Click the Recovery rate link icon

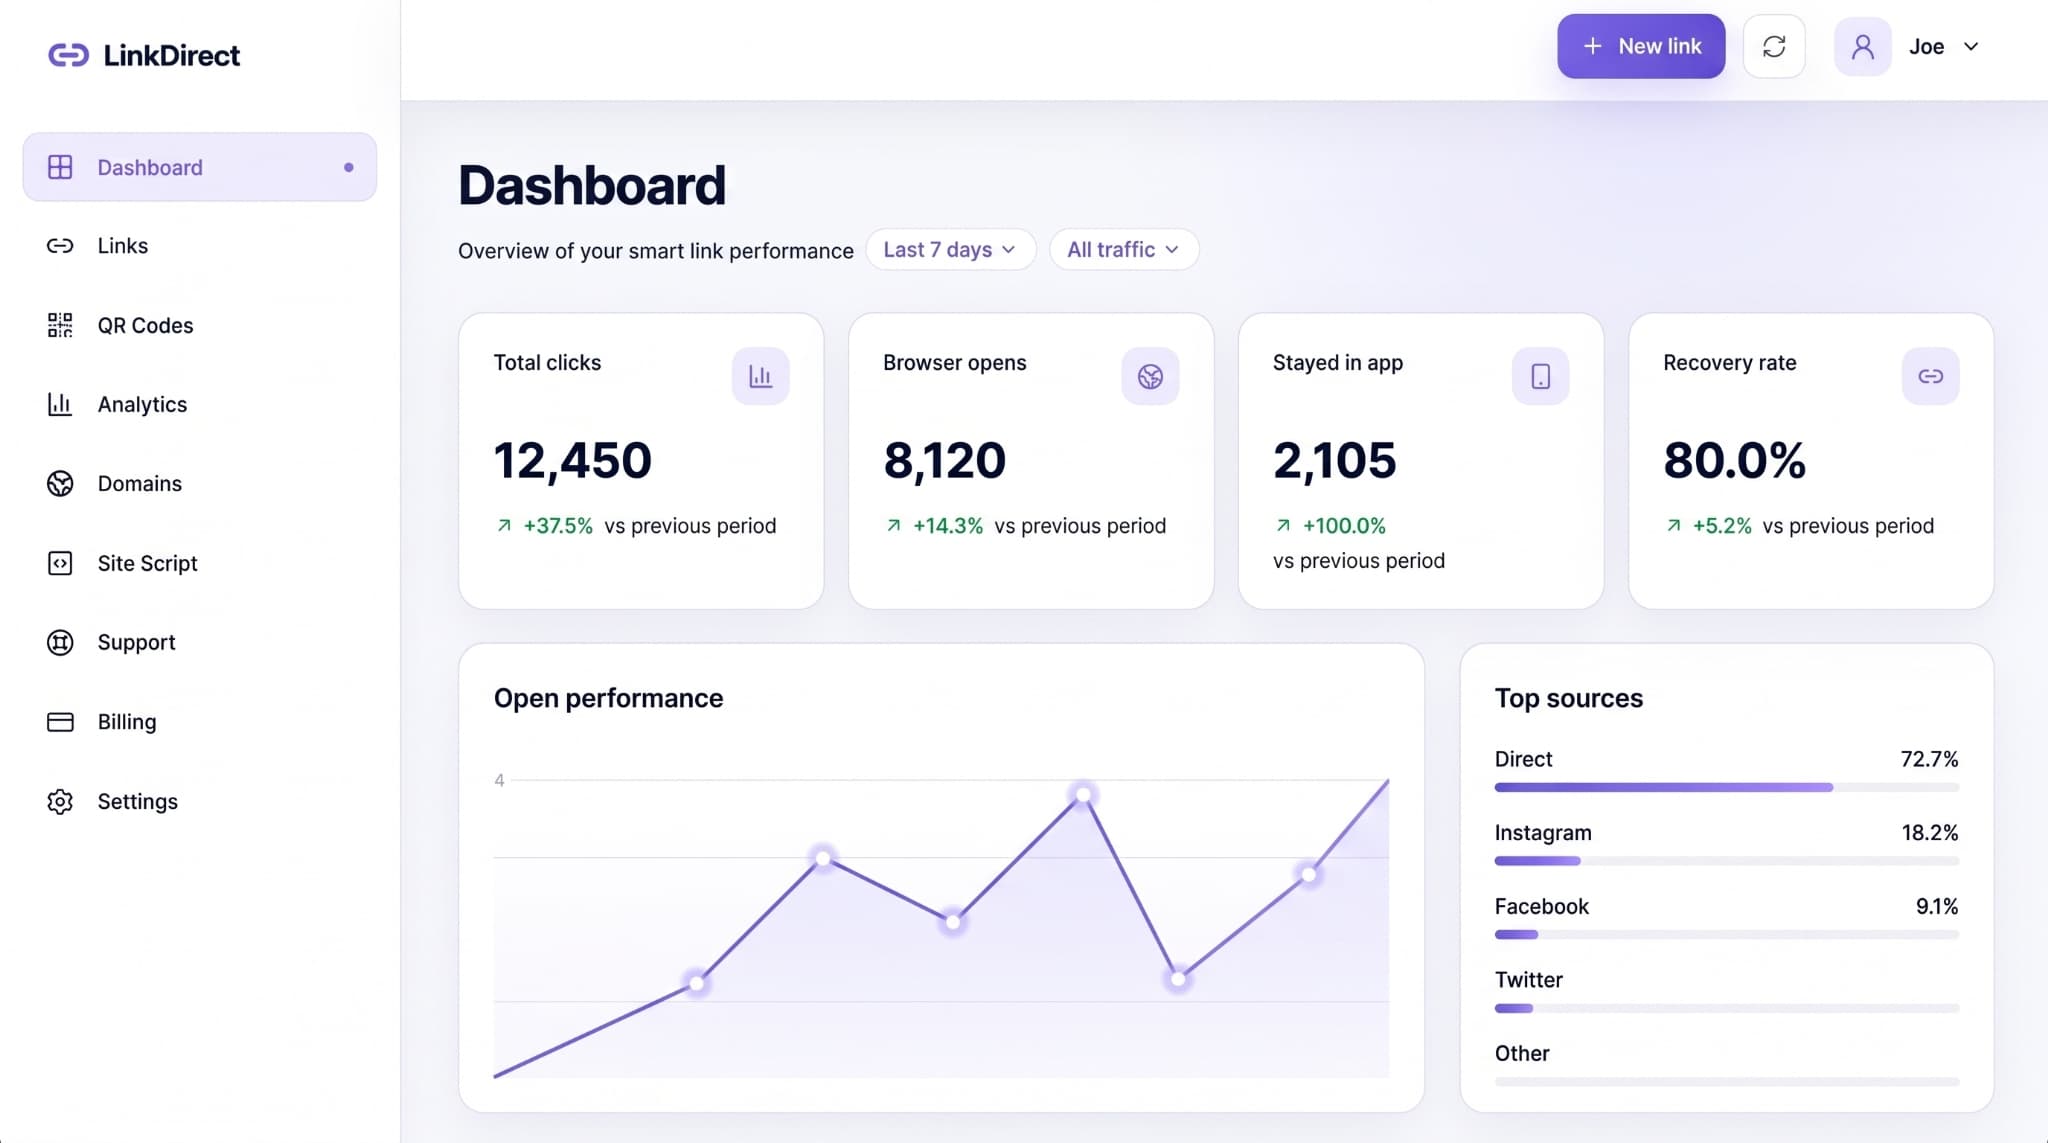point(1930,376)
